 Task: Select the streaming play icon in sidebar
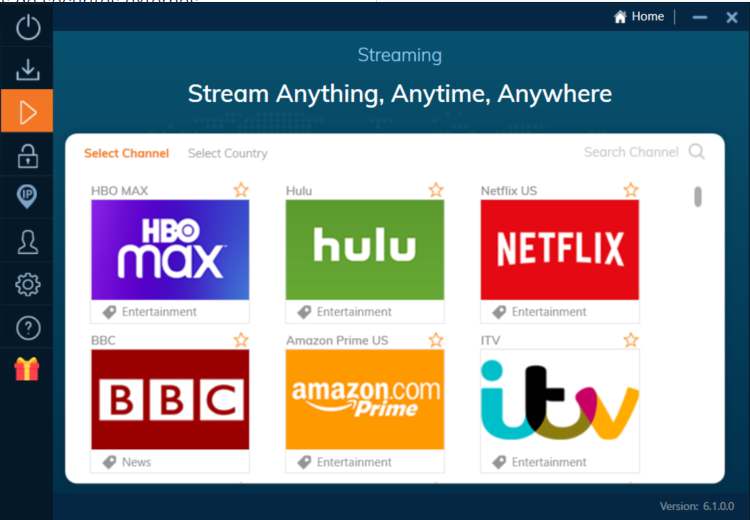(x=27, y=112)
